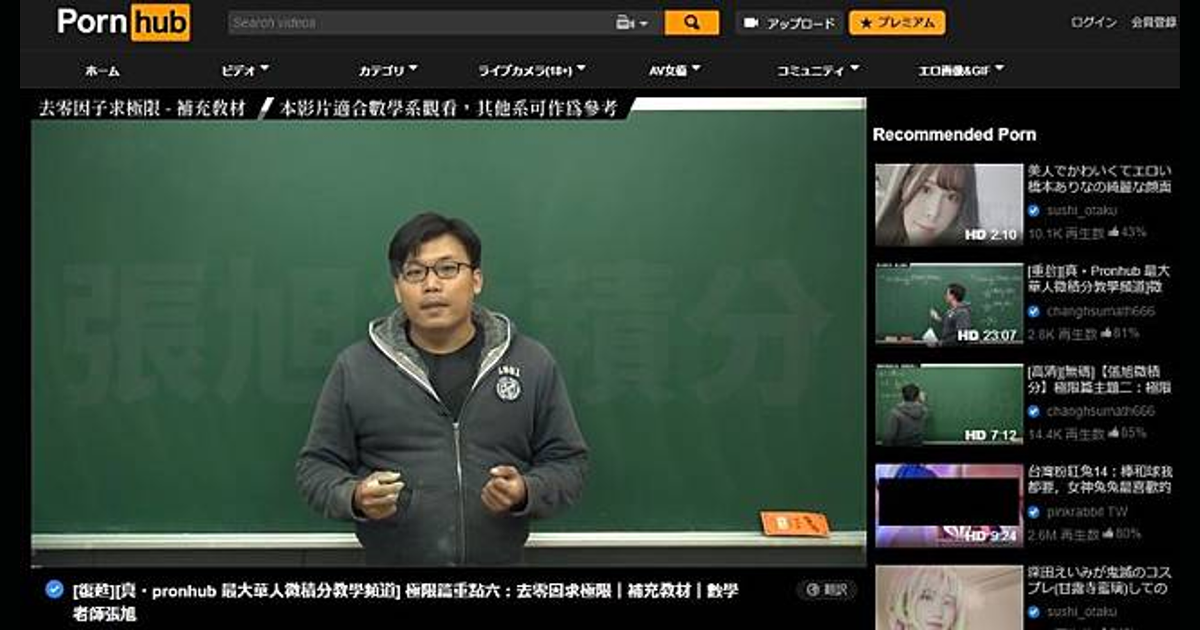The width and height of the screenshot is (1200, 630).
Task: Click verified badge next to first changhsumath666
Action: click(1034, 311)
